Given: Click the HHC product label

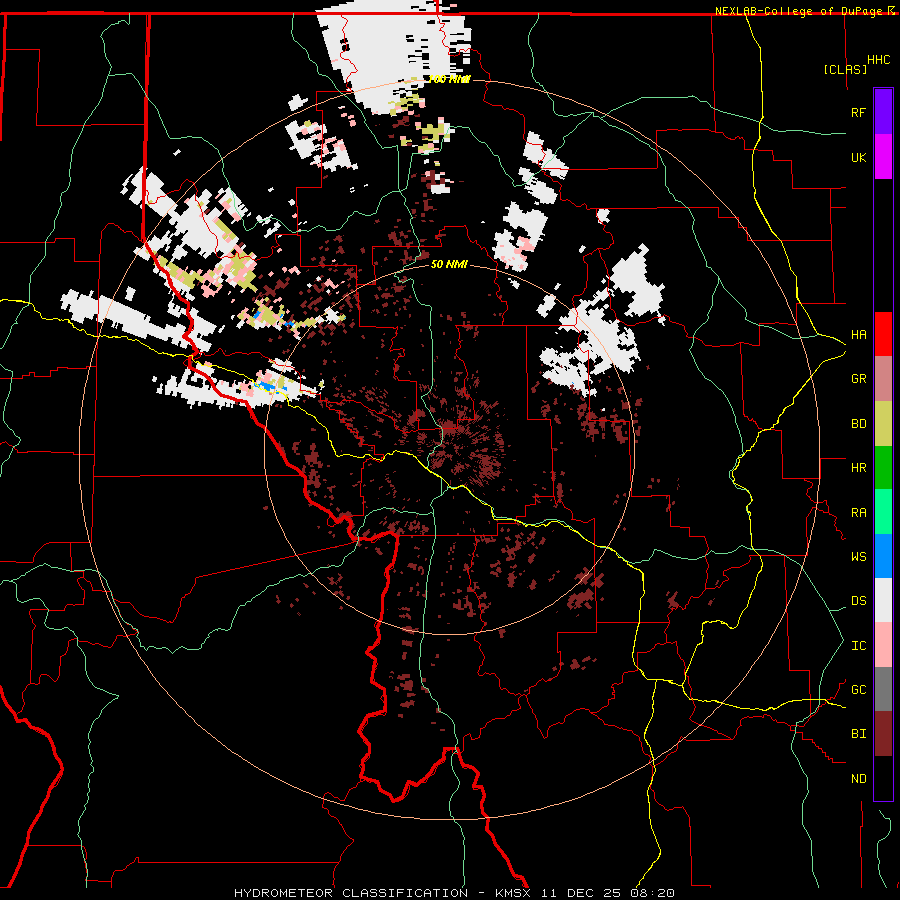Looking at the screenshot, I should tap(878, 60).
